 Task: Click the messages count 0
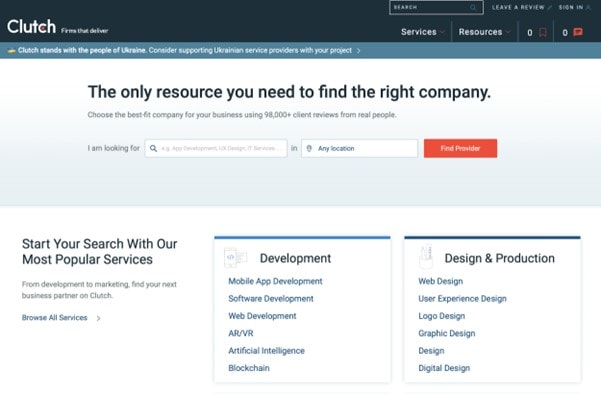pos(565,33)
